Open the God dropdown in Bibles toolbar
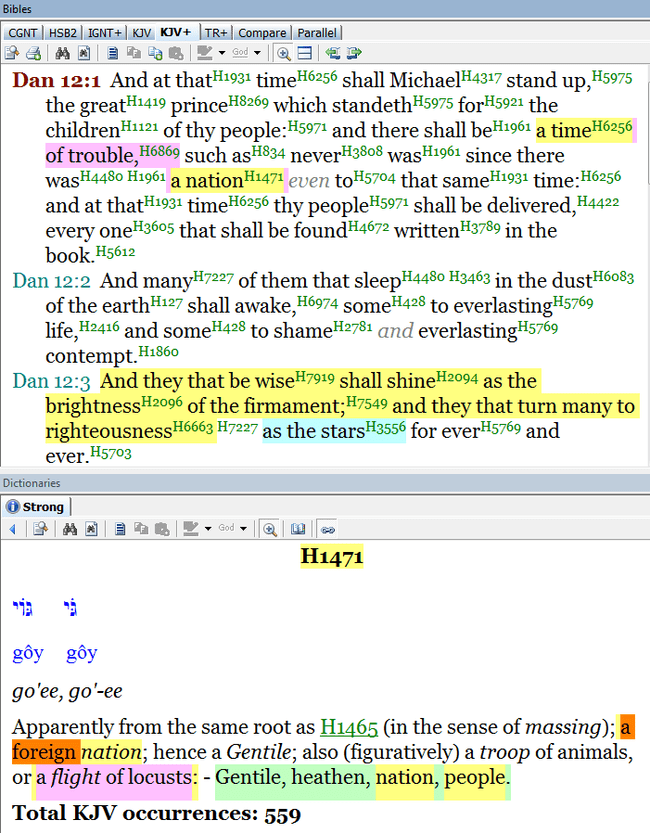 tap(247, 53)
